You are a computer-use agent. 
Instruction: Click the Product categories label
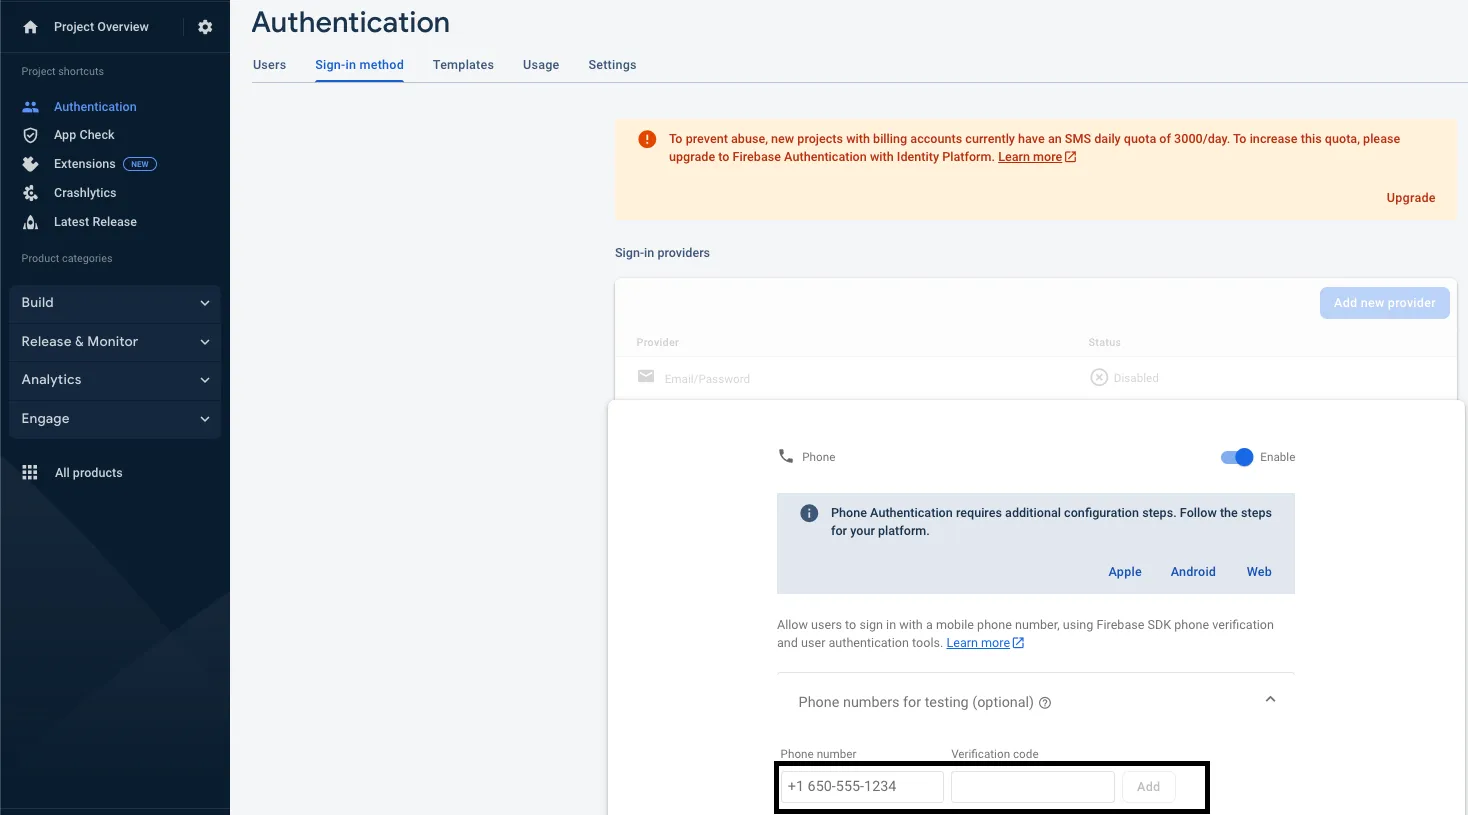67,259
